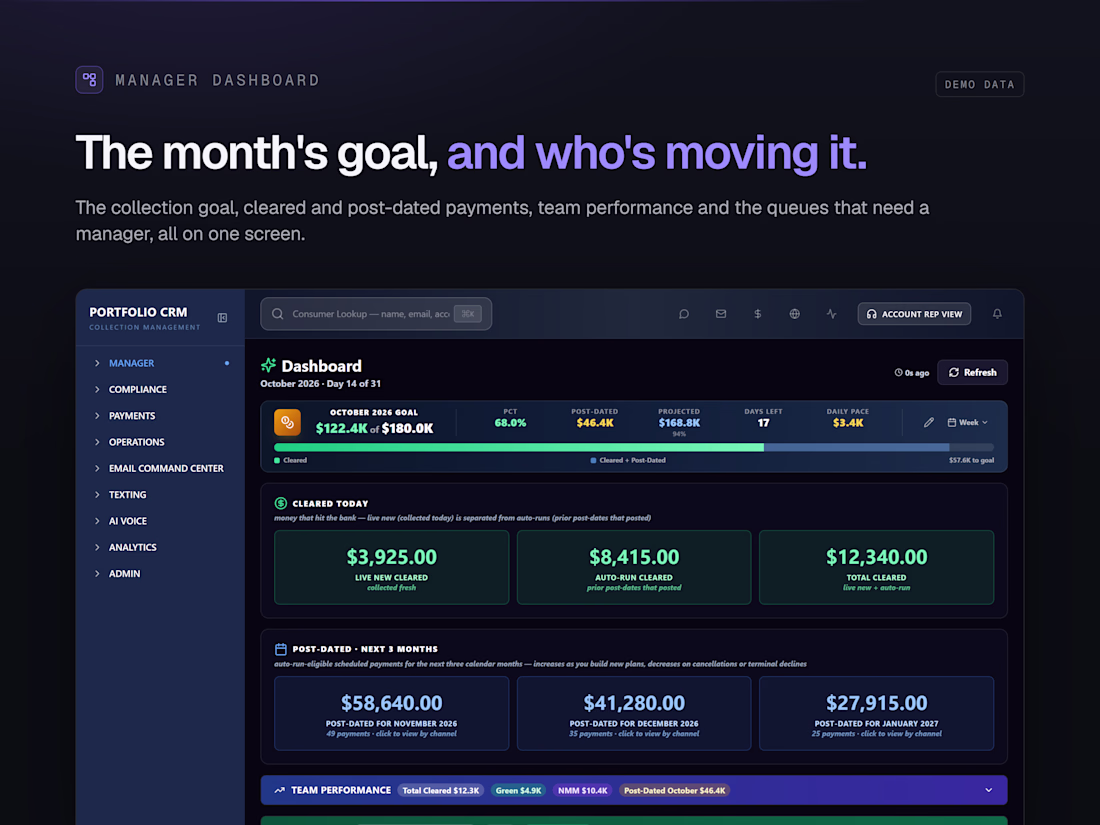
Task: Open the globe icon in header
Action: [x=794, y=314]
